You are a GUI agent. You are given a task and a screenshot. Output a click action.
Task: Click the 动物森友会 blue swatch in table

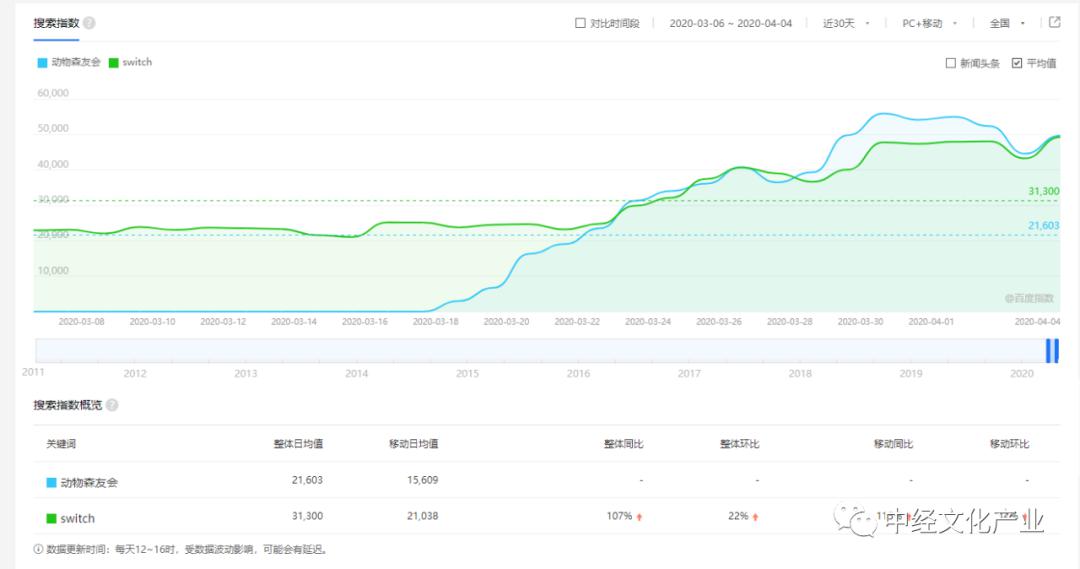coord(51,483)
